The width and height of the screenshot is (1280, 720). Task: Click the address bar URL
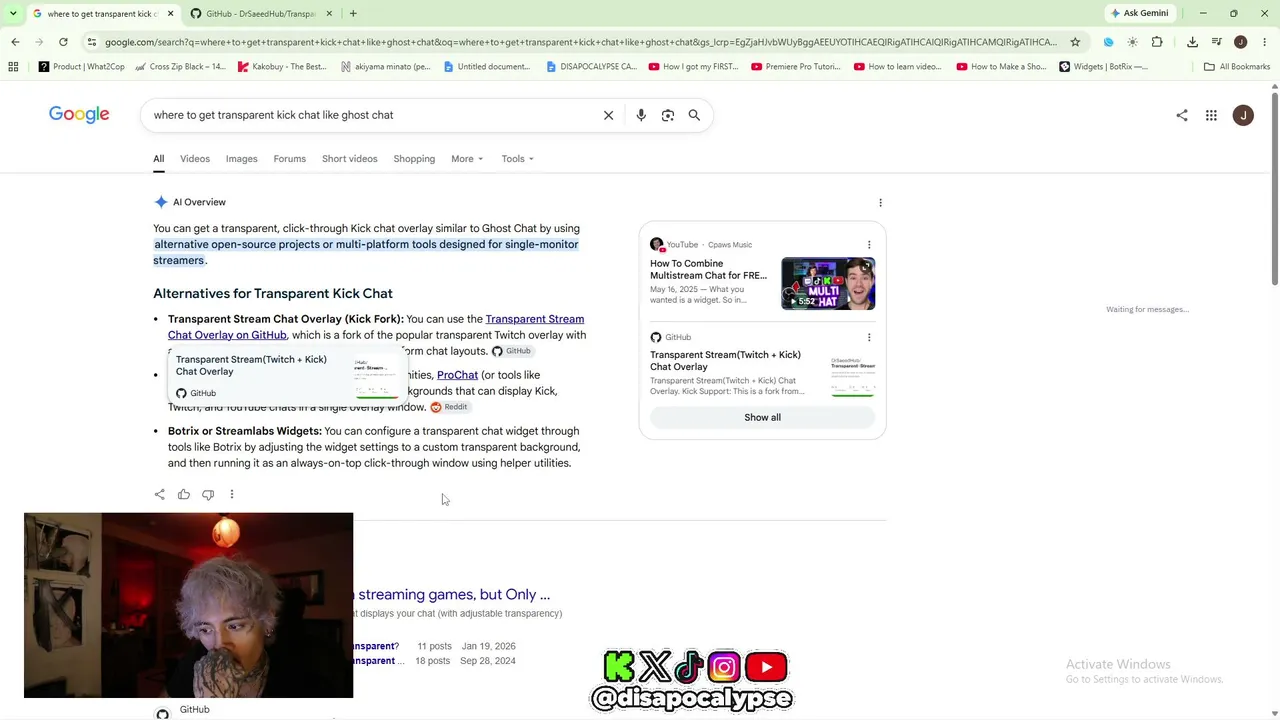pyautogui.click(x=580, y=42)
